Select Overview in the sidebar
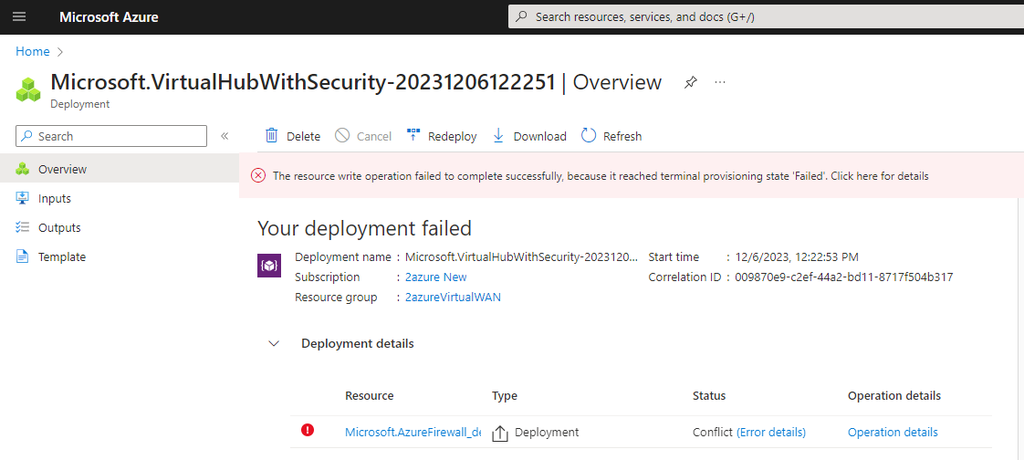1024x460 pixels. pyautogui.click(x=120, y=169)
